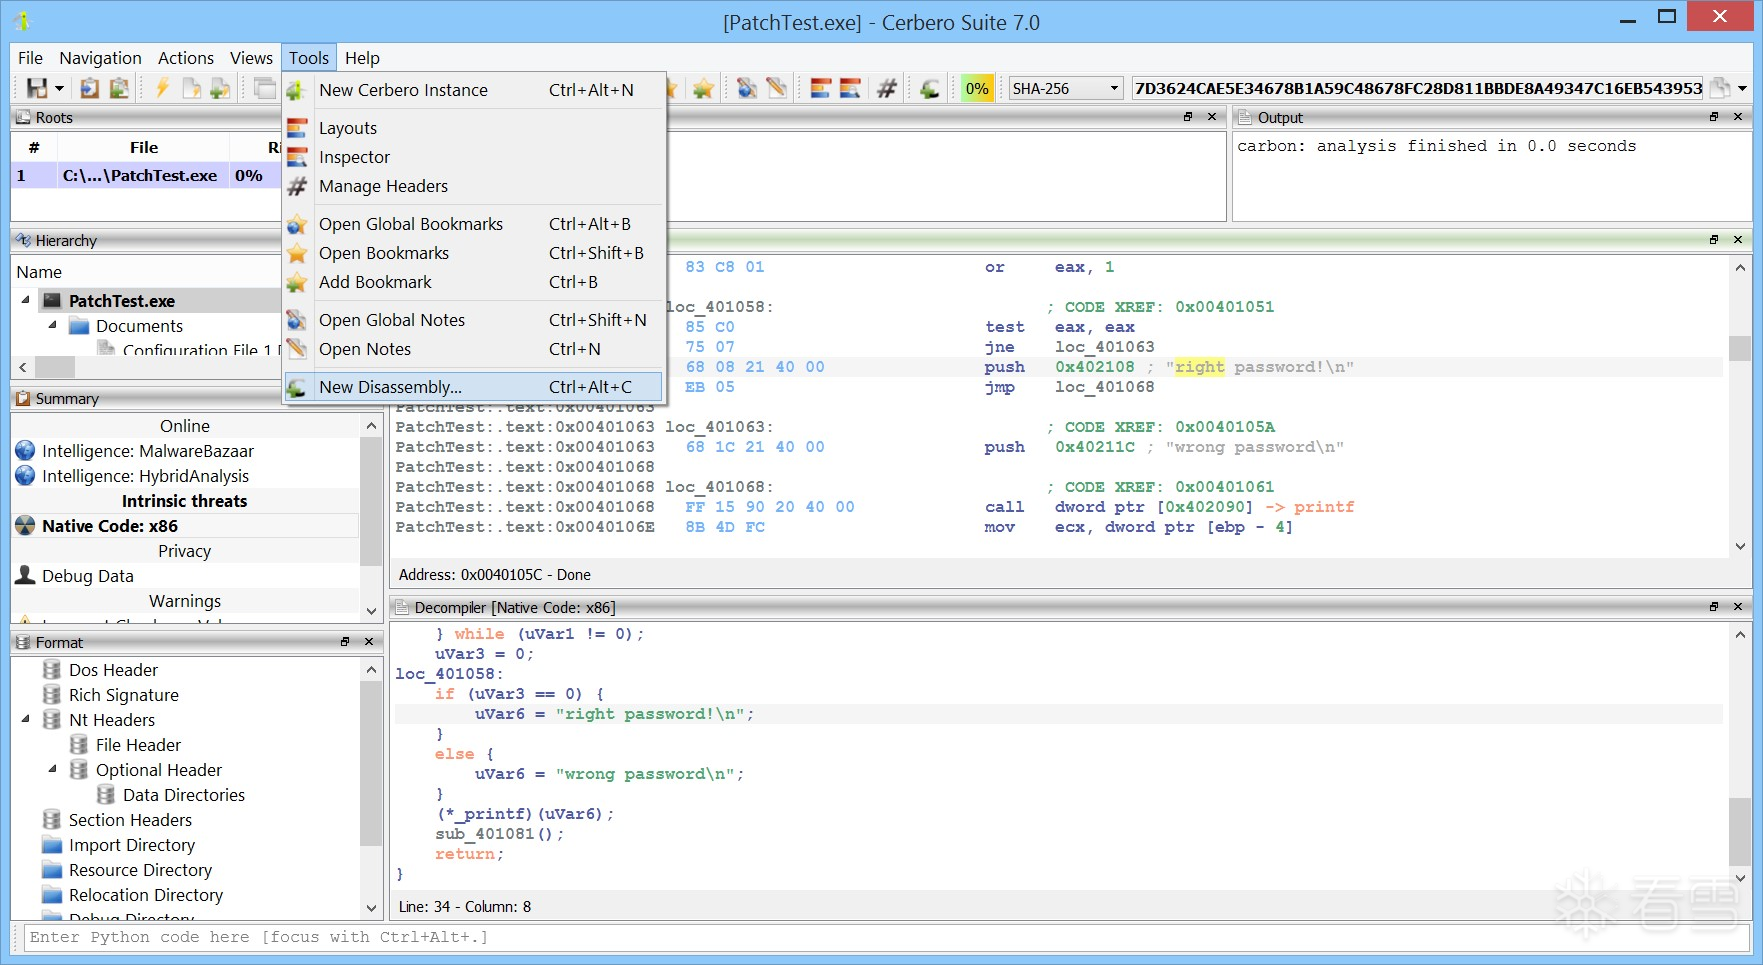Click the Save icon in the toolbar

pos(37,89)
